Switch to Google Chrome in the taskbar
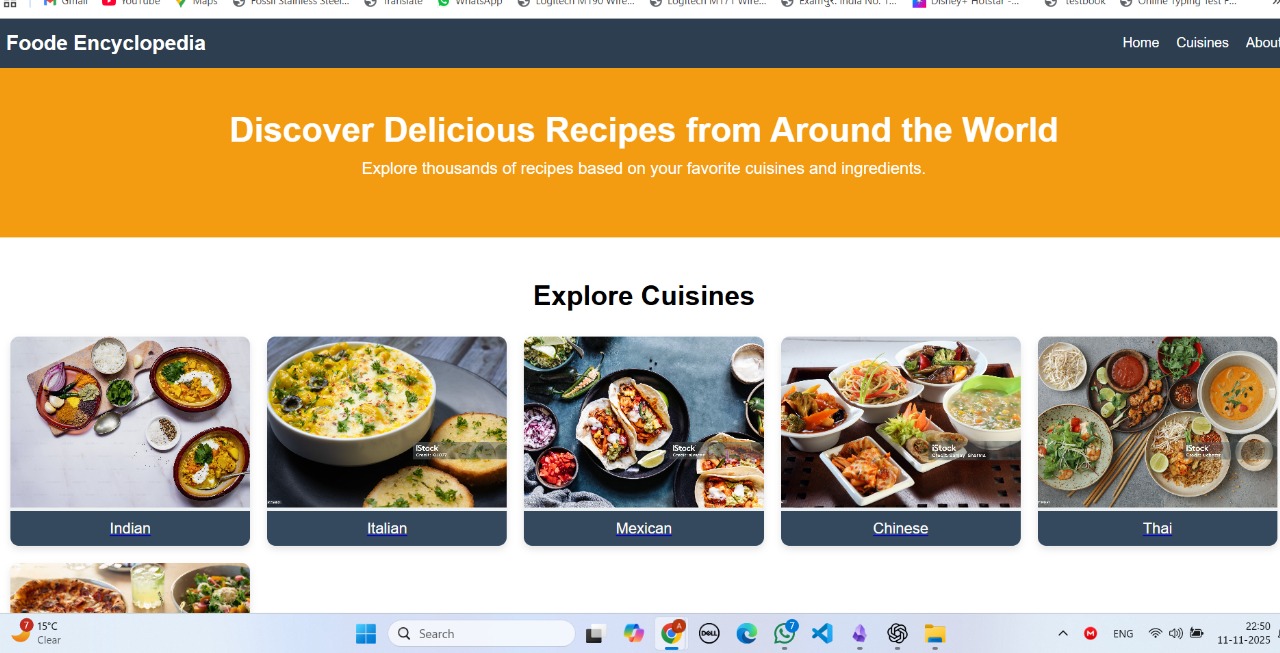The width and height of the screenshot is (1280, 653). 671,633
